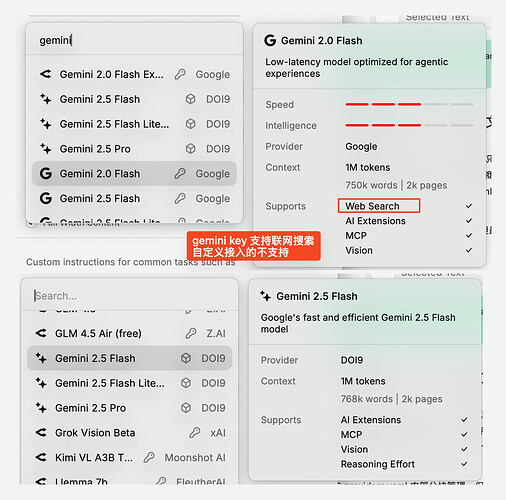Select Gemini 2.5 Pro in lower list
The image size is (506, 500).
[130, 408]
